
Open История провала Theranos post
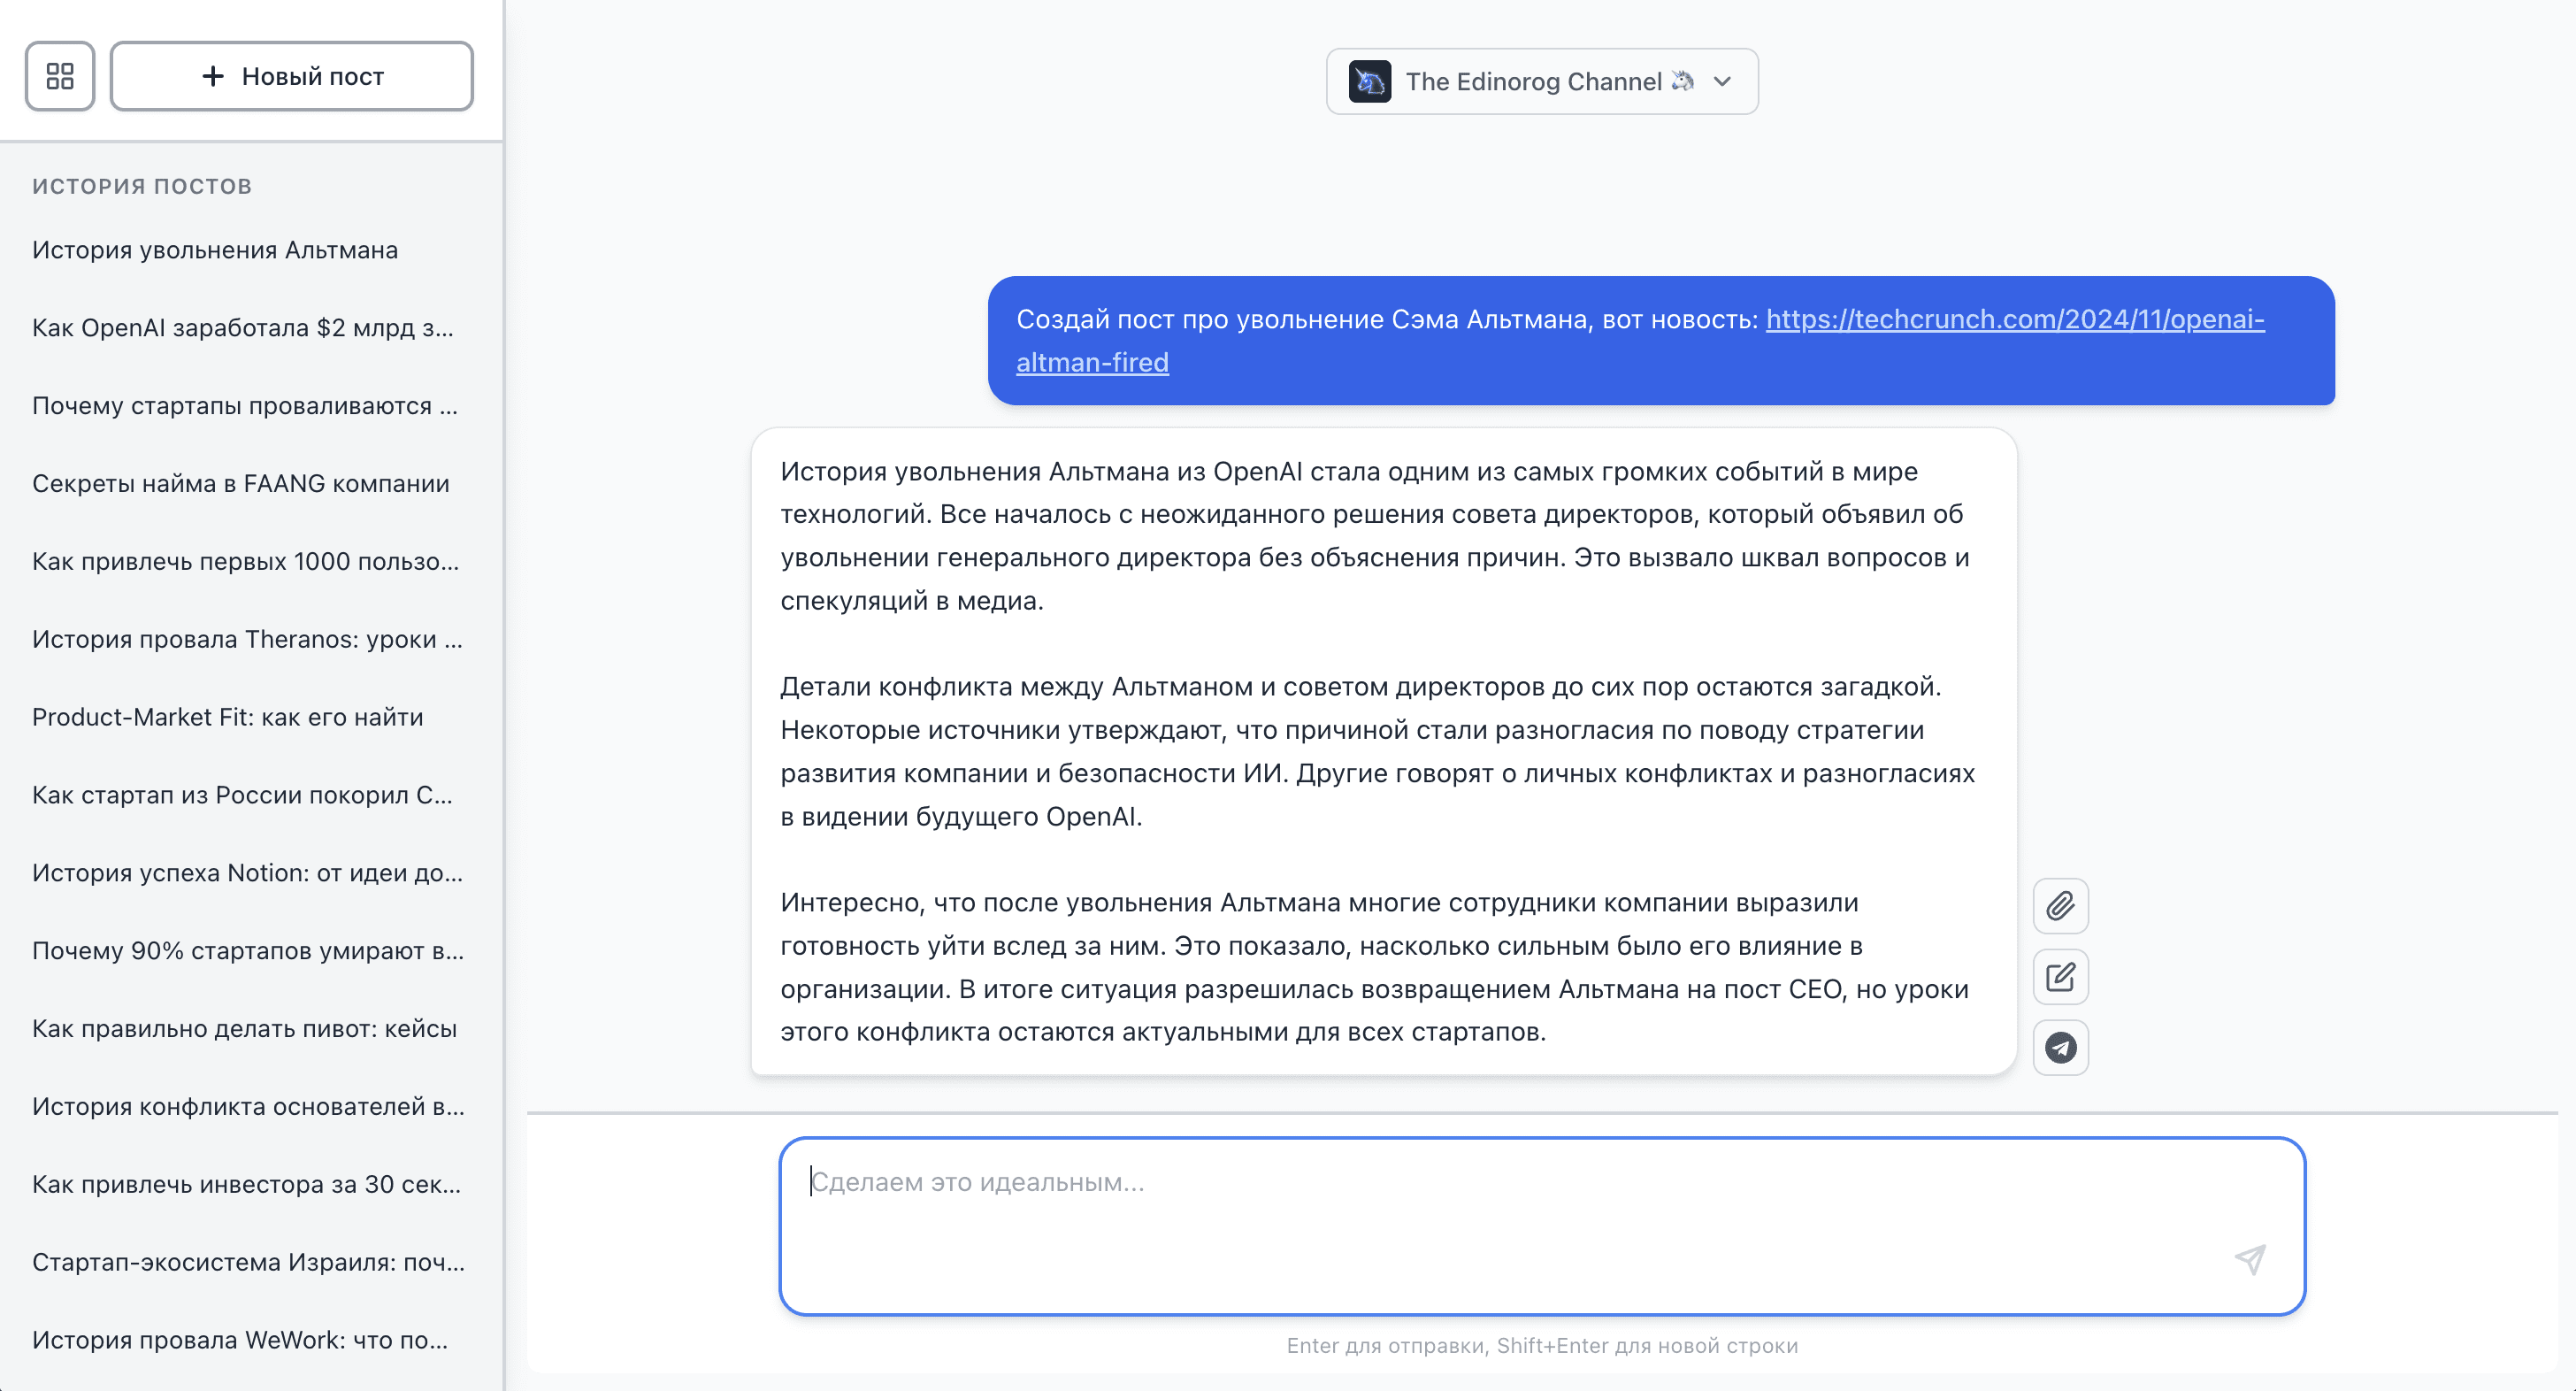click(247, 639)
